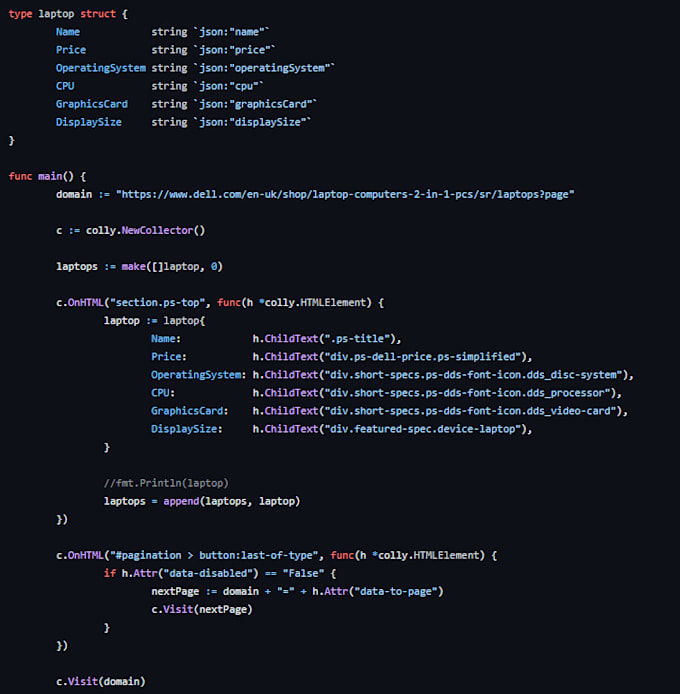Click the Name: key in laptop literal
The width and height of the screenshot is (680, 694).
(x=166, y=339)
